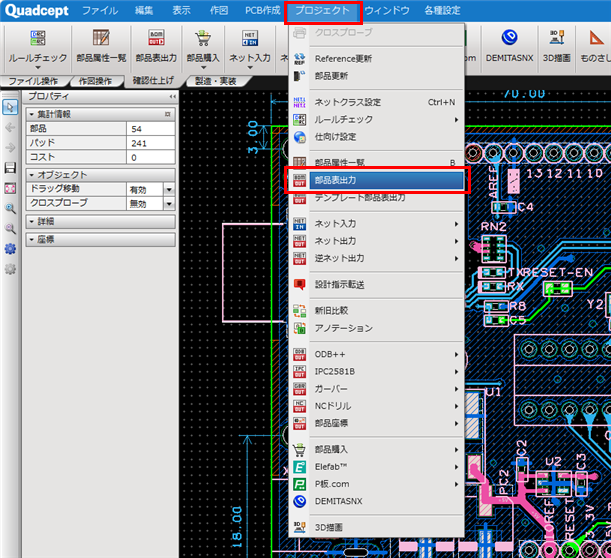Click the ルールチェック toolbar icon

(x=37, y=40)
